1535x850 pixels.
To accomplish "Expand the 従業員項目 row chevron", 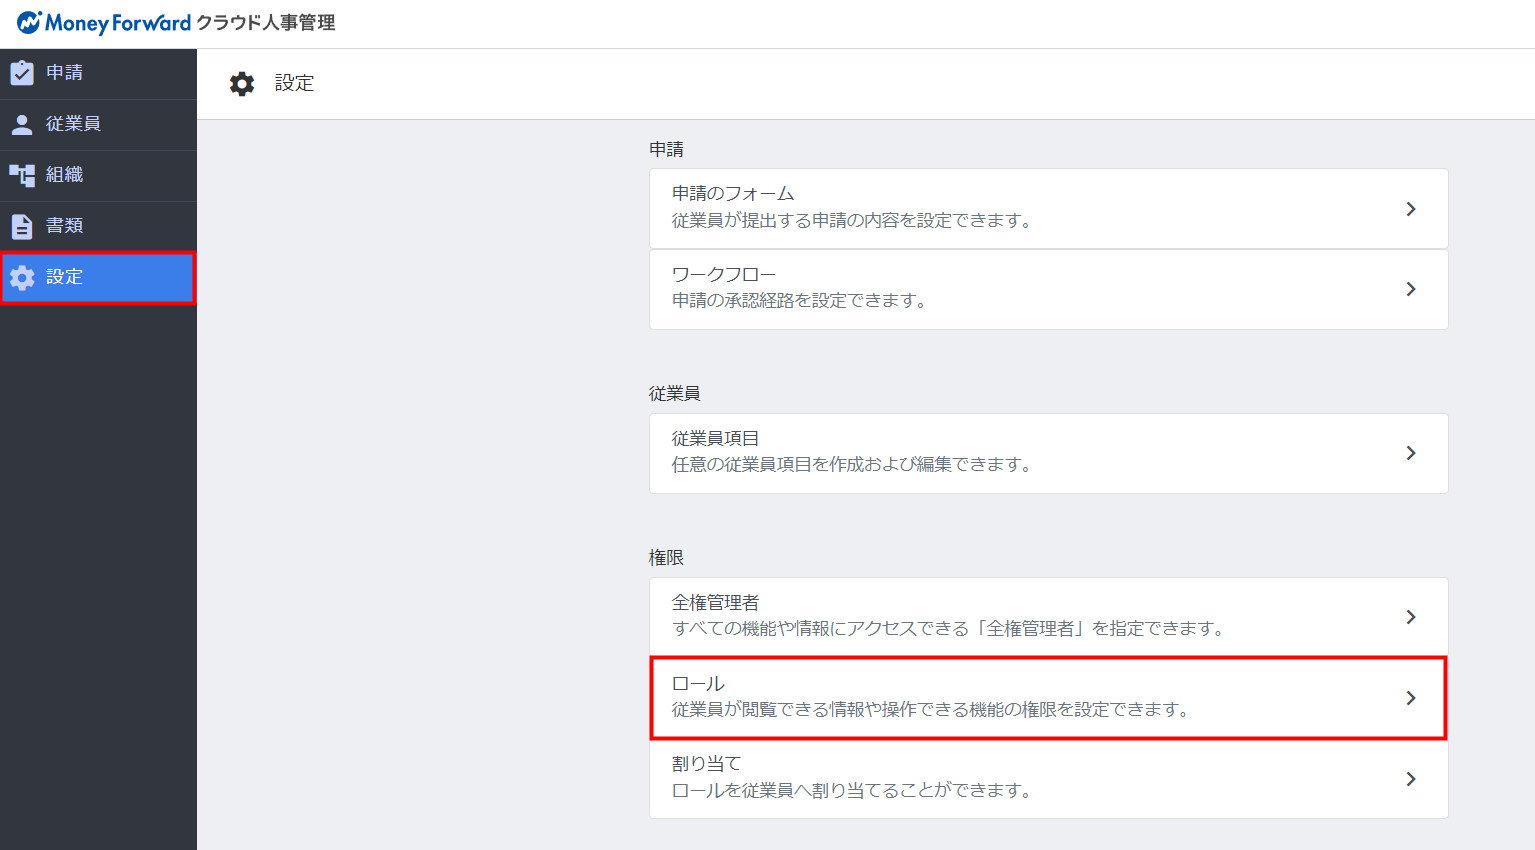I will [1411, 453].
